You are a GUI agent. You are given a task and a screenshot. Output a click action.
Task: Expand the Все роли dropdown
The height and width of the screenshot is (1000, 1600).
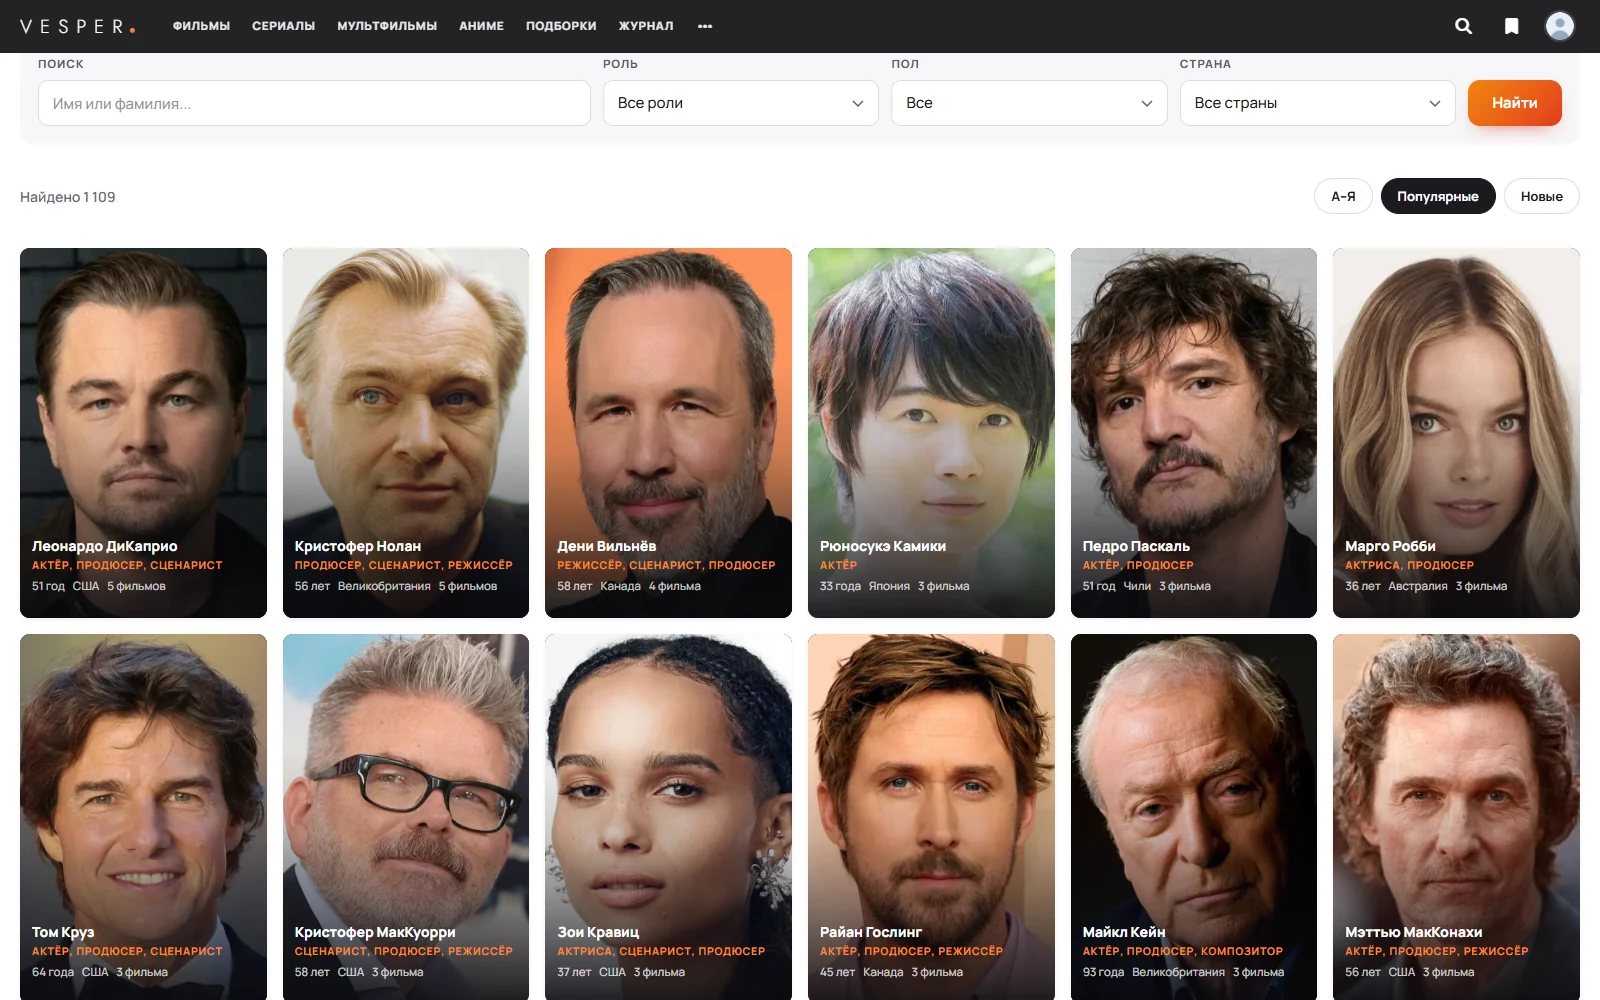coord(741,103)
